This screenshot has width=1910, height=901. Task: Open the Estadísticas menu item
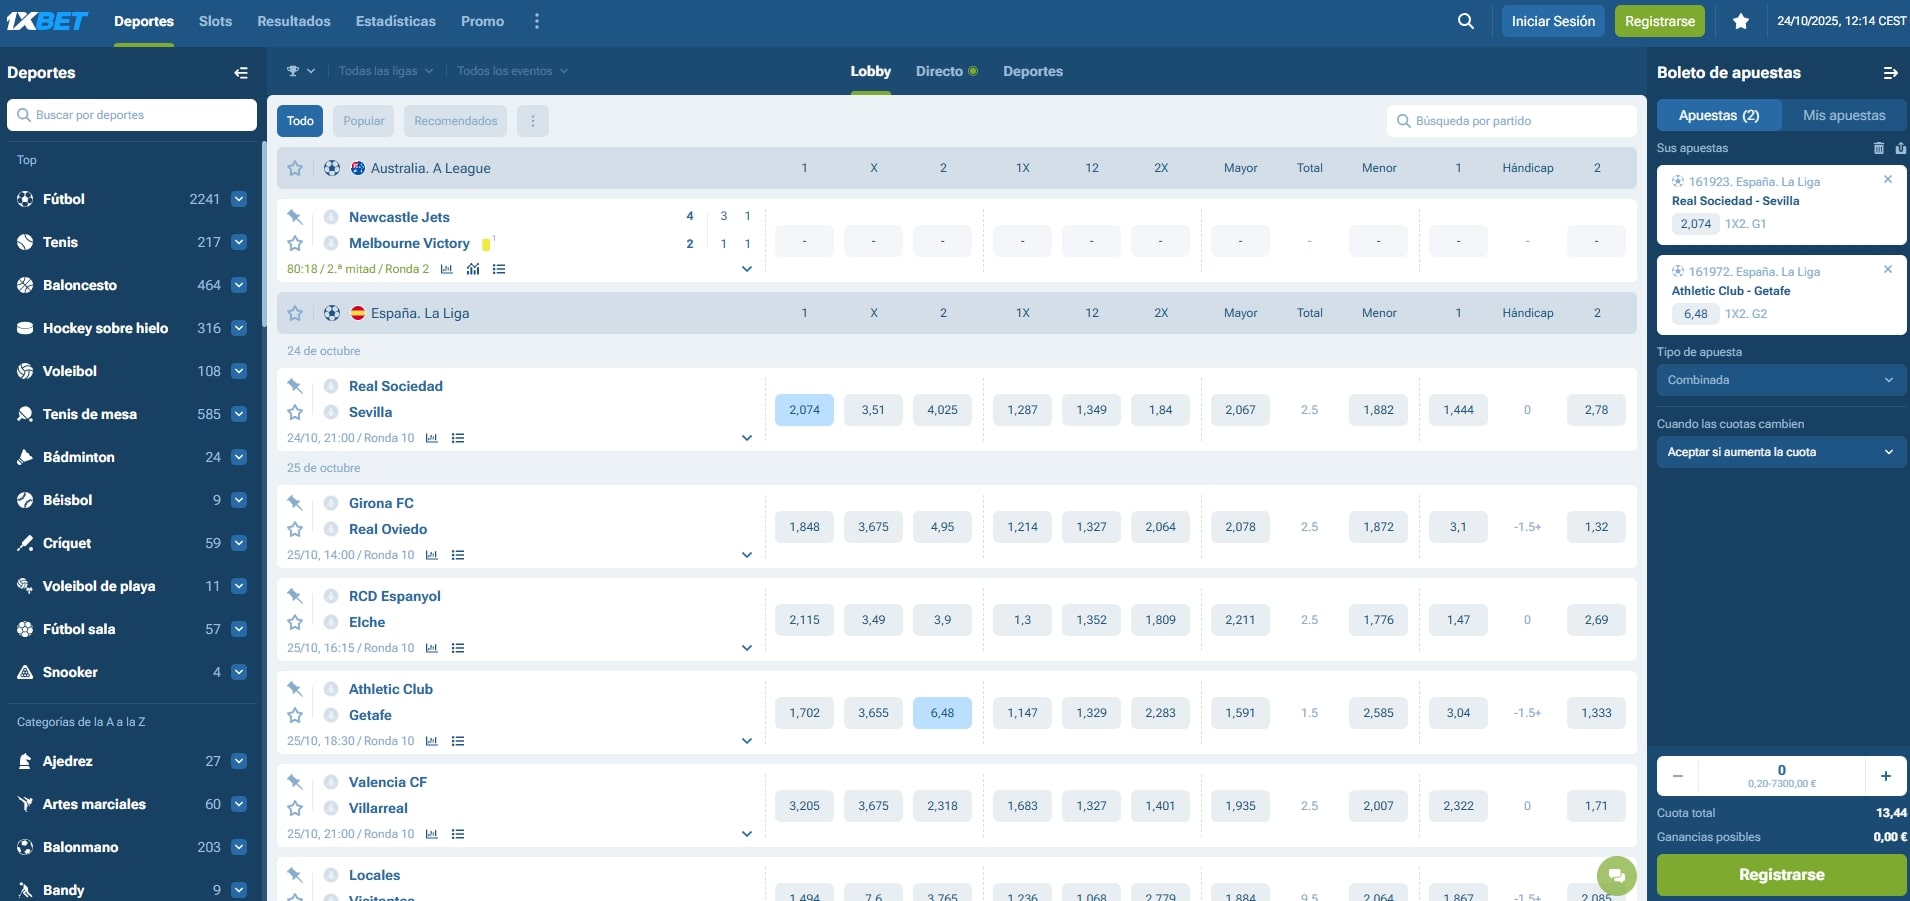[396, 20]
